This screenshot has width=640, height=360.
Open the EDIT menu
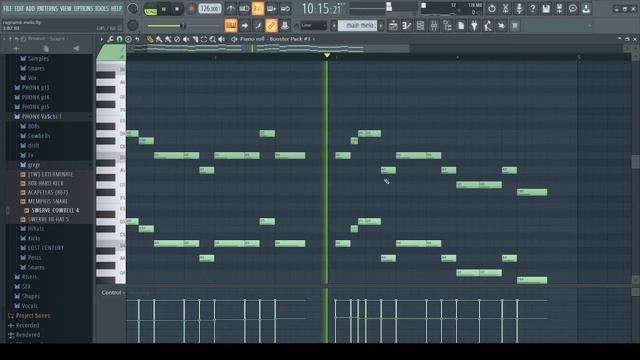pyautogui.click(x=19, y=9)
